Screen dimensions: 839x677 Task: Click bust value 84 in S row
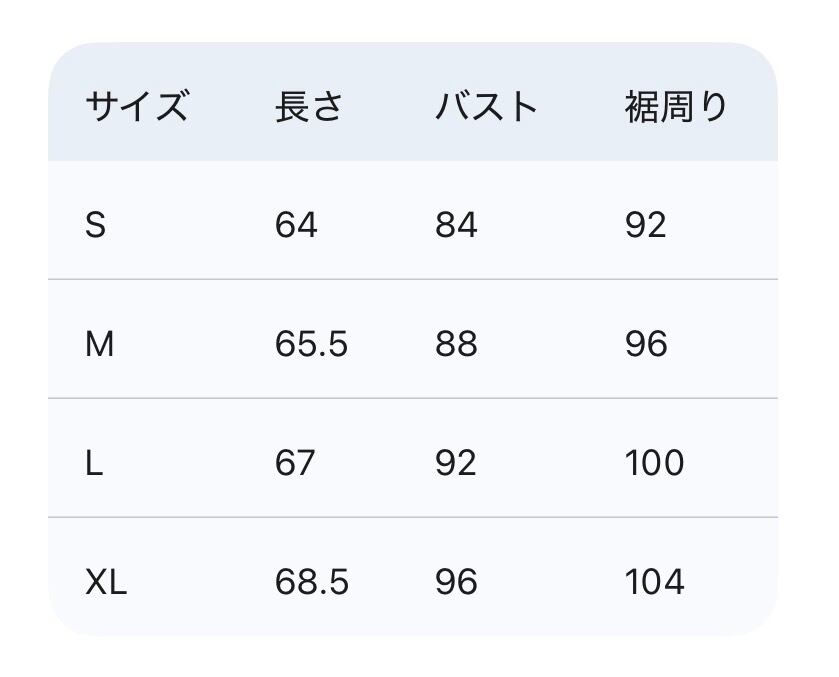[x=456, y=225]
